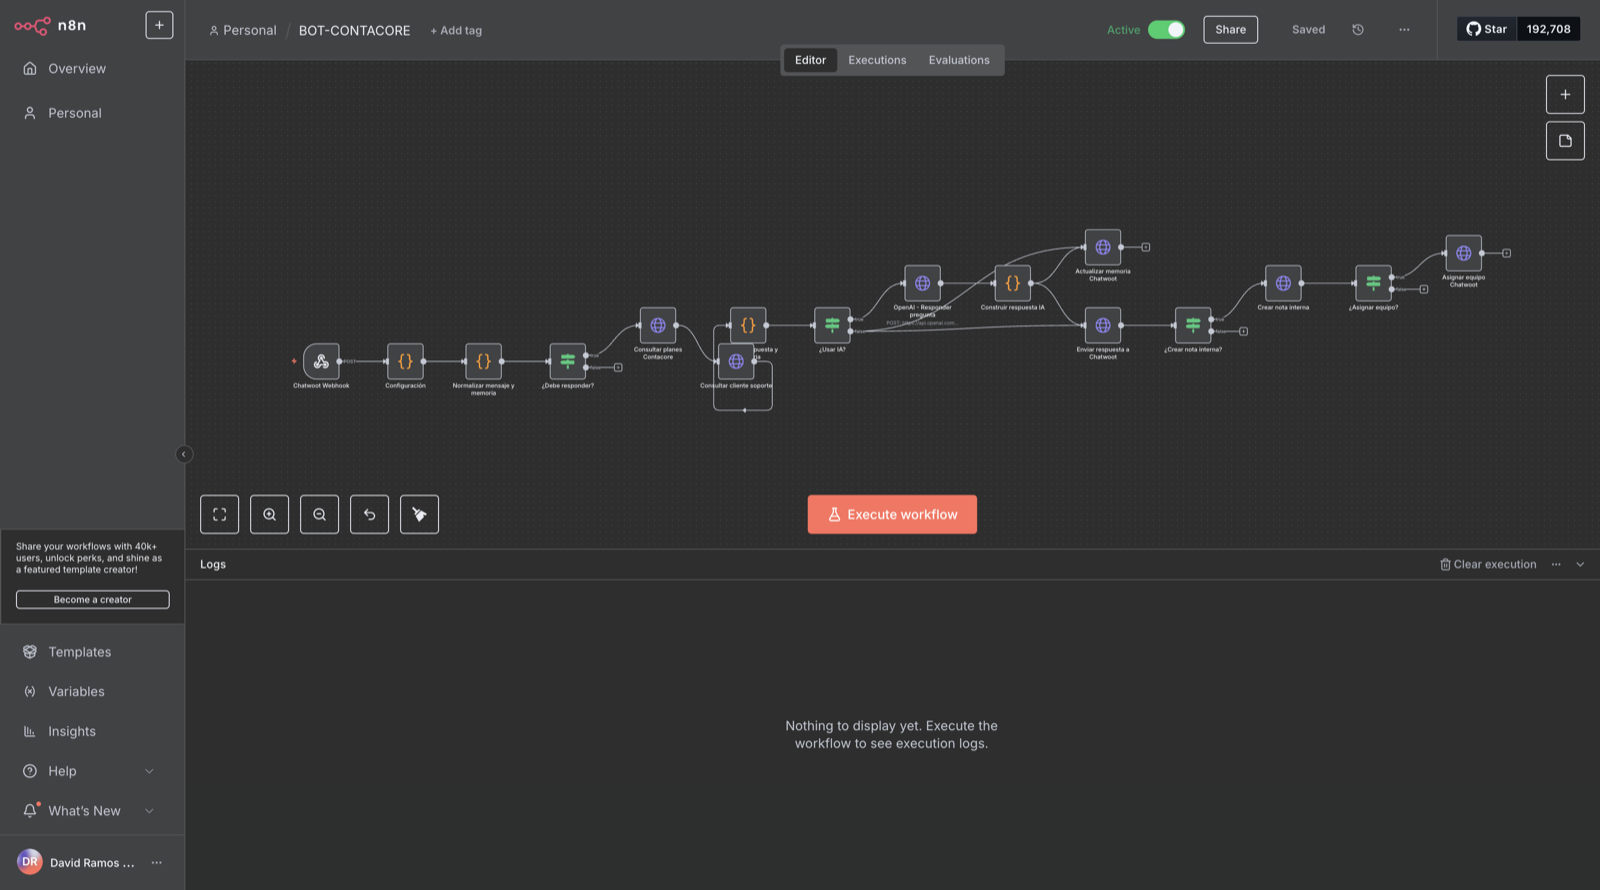Click the Logs panel header title
This screenshot has width=1600, height=890.
[x=213, y=564]
